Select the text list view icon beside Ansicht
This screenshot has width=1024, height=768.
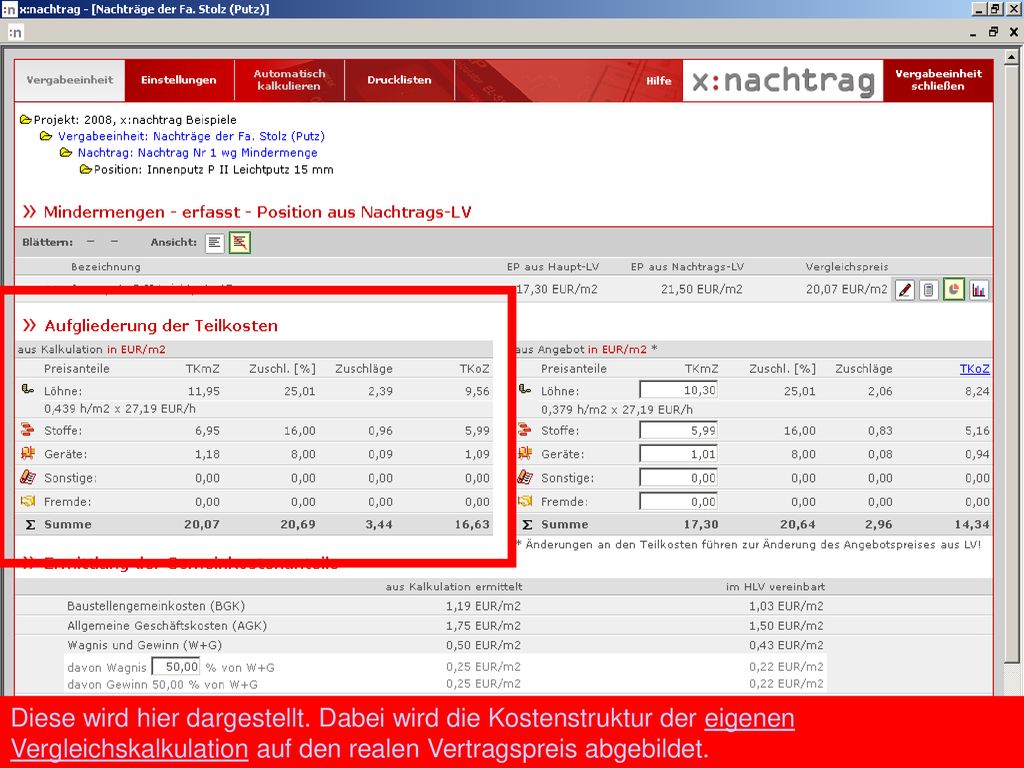(214, 243)
